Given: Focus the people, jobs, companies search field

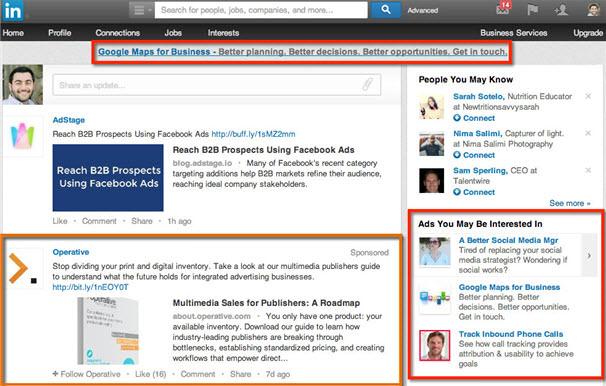Looking at the screenshot, I should pos(261,10).
